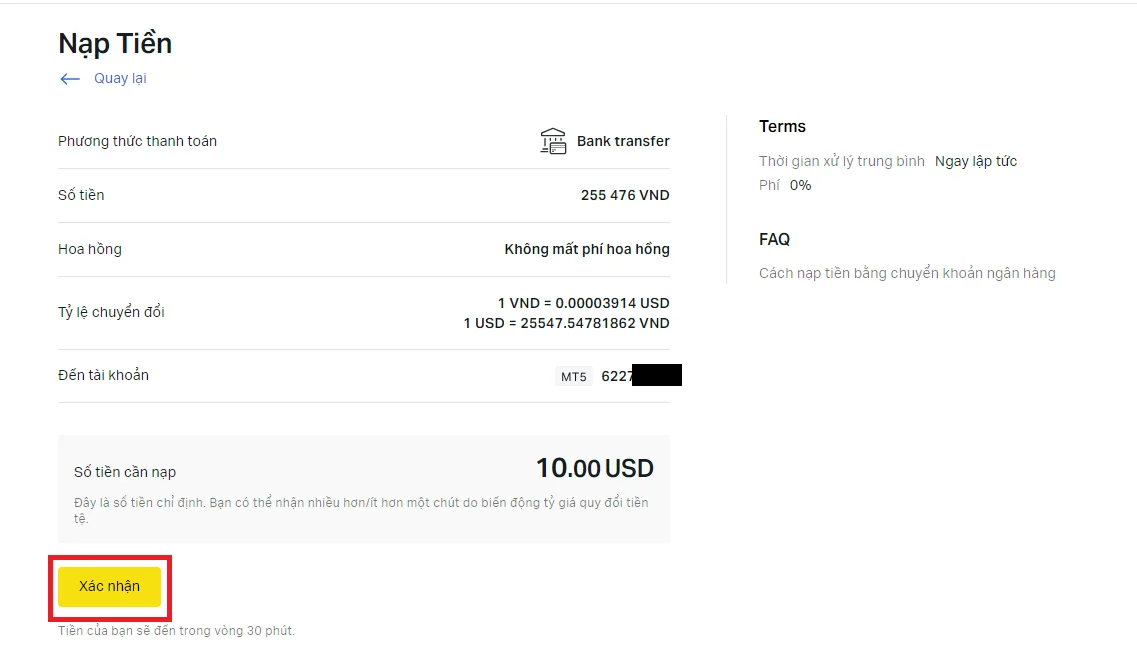Click the 1 VND conversion rate line

click(x=584, y=303)
